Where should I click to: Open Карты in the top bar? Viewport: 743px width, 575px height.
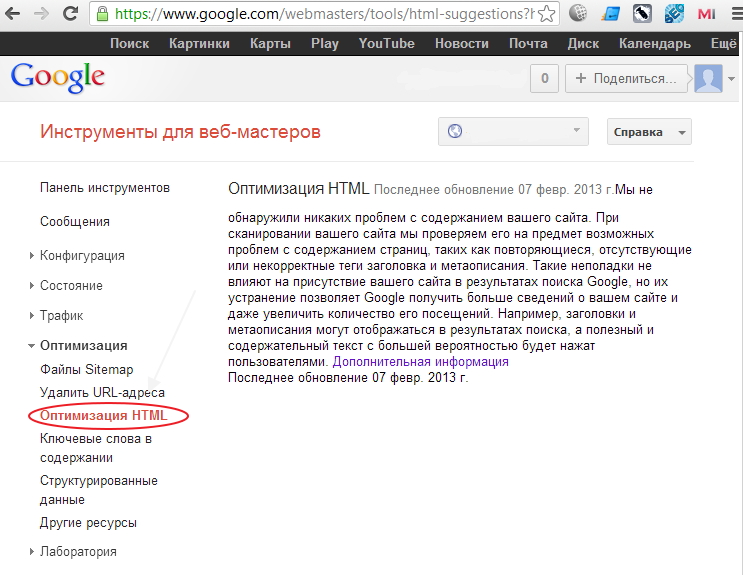point(270,44)
